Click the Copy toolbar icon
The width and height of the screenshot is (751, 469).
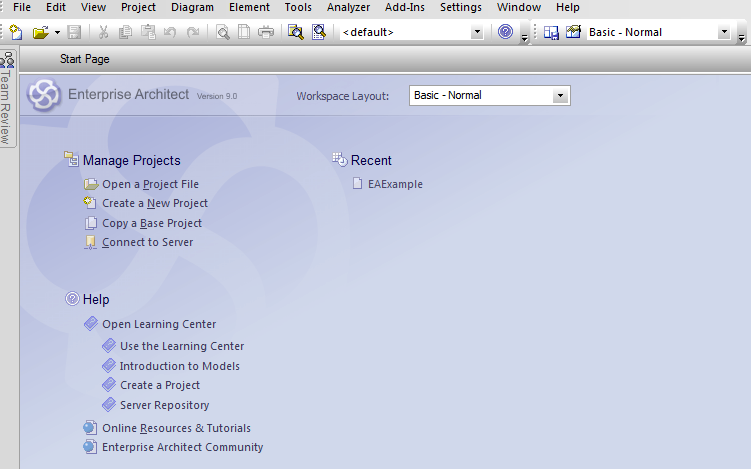(125, 32)
